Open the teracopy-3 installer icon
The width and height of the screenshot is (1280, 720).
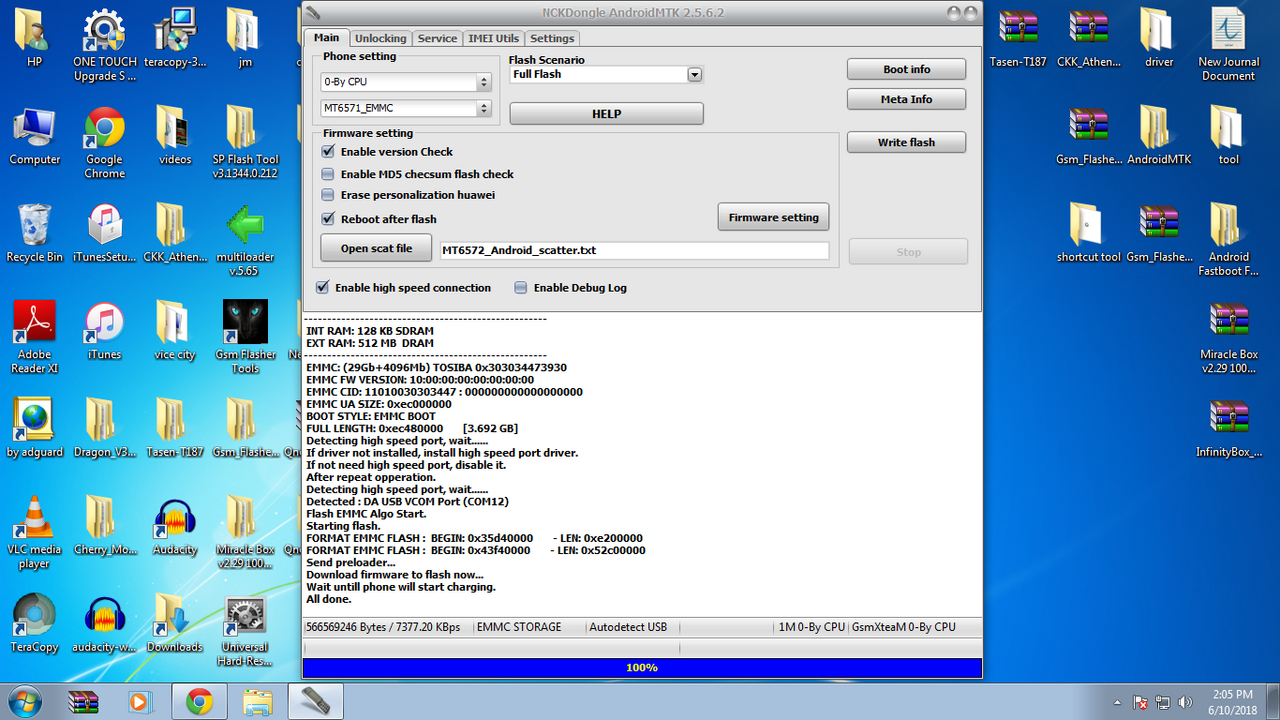pyautogui.click(x=175, y=38)
